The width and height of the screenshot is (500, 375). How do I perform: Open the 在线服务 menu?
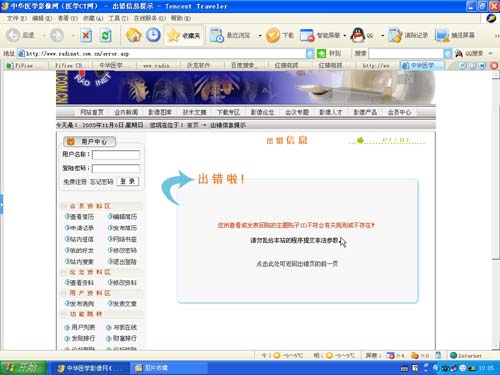pyautogui.click(x=150, y=18)
